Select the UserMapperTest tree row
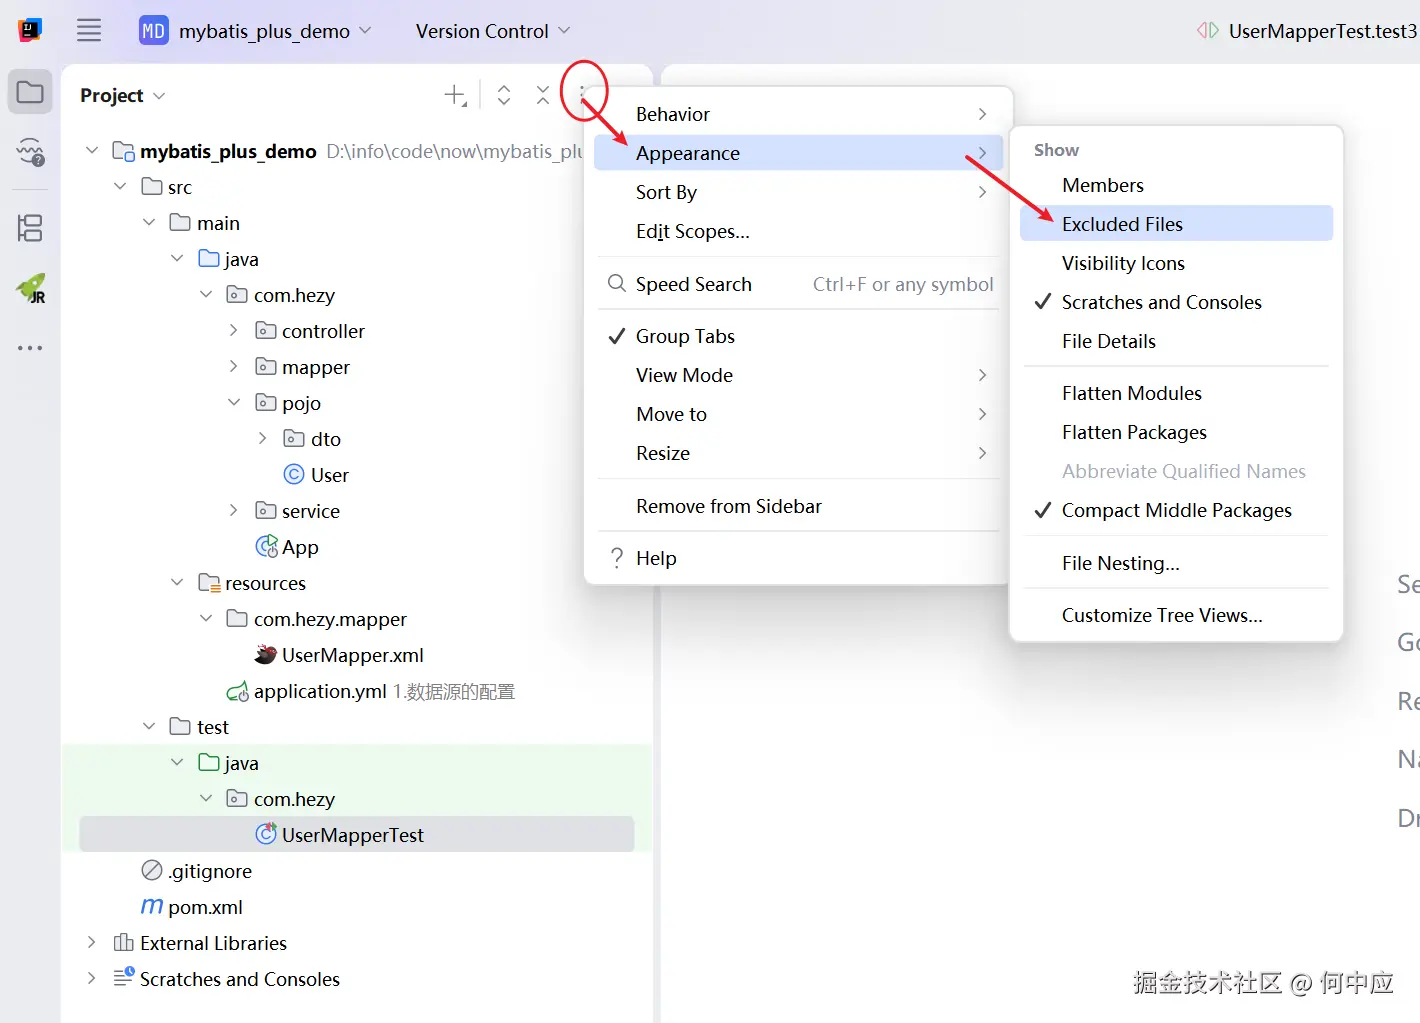Screen dimensions: 1420x1023 click(357, 834)
